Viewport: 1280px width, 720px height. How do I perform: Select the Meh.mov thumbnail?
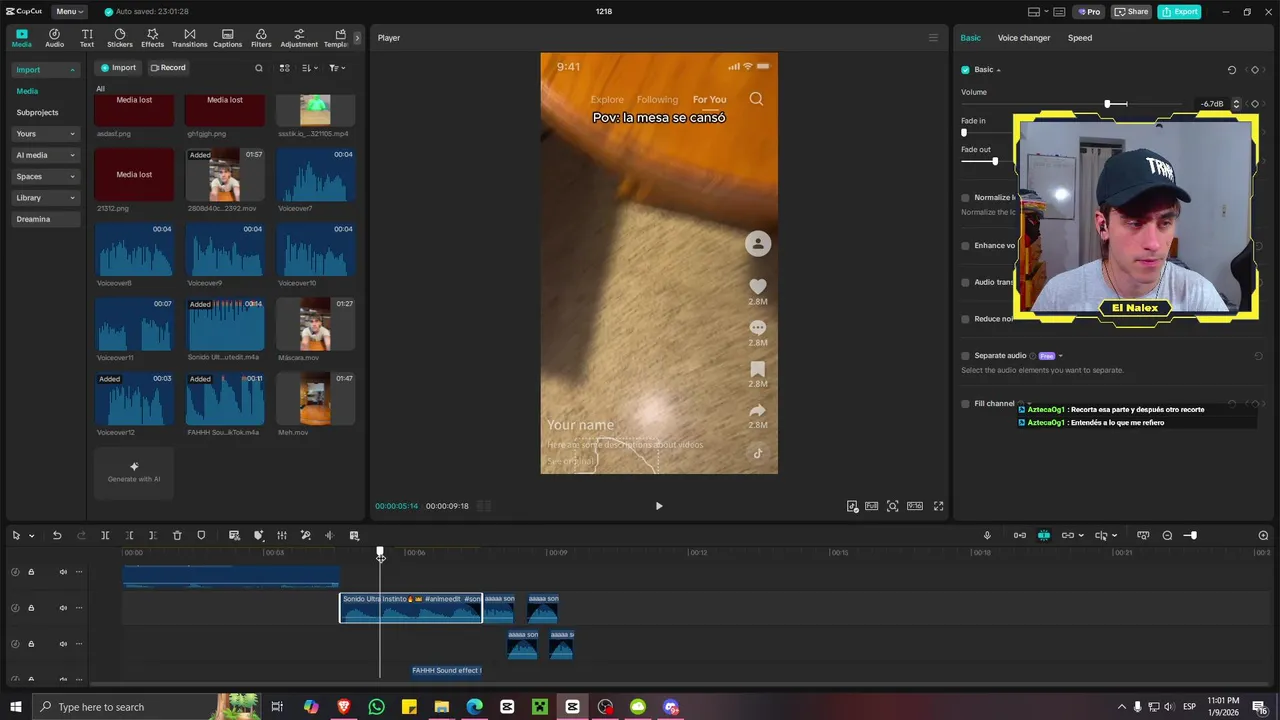315,399
